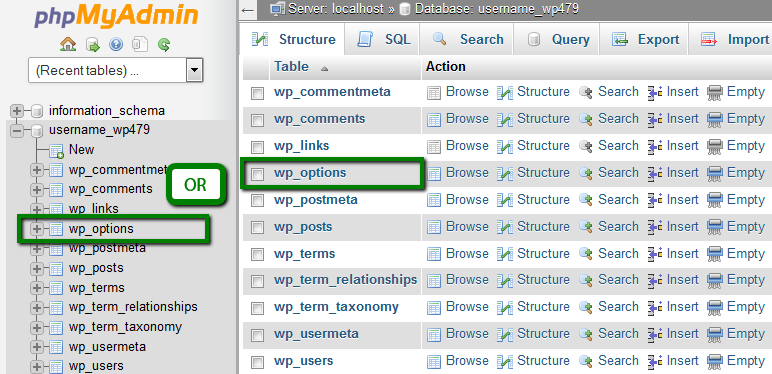Check the wp_comments table checkbox
The image size is (772, 374).
[x=257, y=120]
